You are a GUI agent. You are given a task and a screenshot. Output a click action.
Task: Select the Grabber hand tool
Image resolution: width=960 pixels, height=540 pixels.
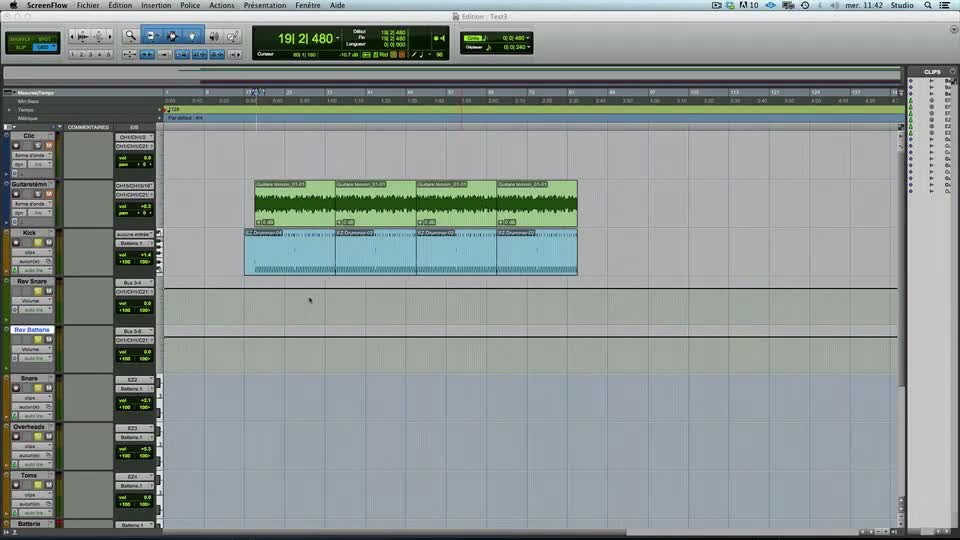pos(191,36)
